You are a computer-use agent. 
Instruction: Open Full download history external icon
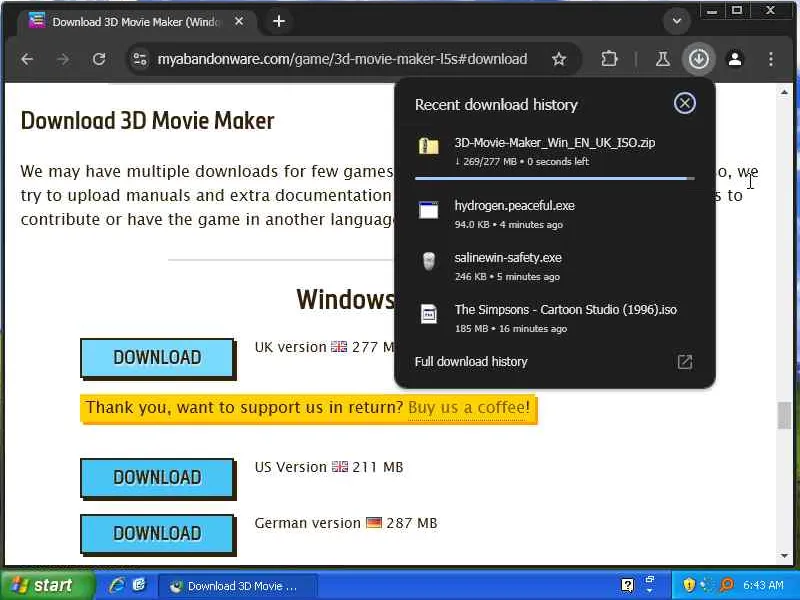[685, 362]
